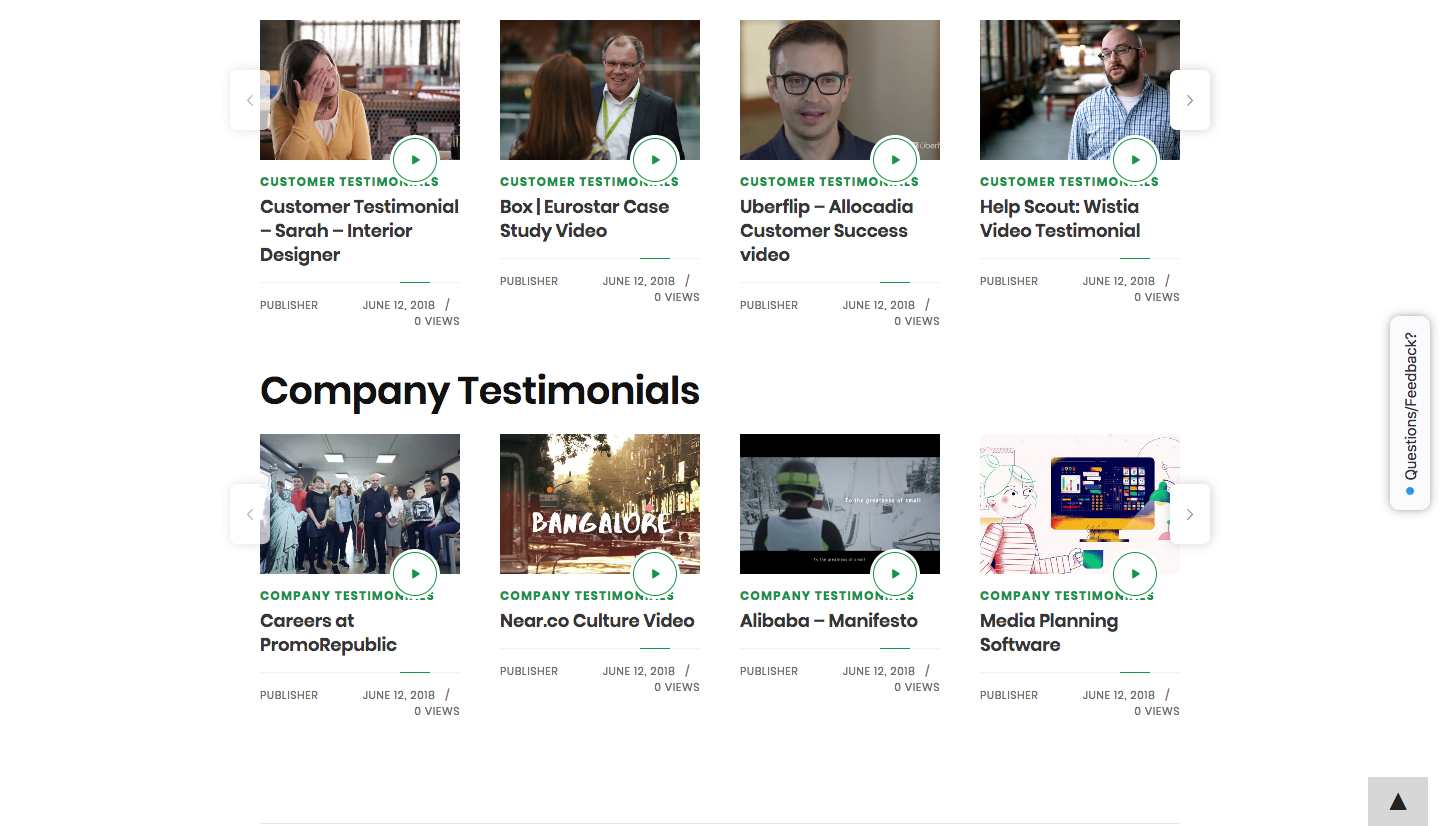Viewport: 1440px width, 826px height.
Task: Click June 12, 2018 date under Near.co video
Action: pos(639,671)
